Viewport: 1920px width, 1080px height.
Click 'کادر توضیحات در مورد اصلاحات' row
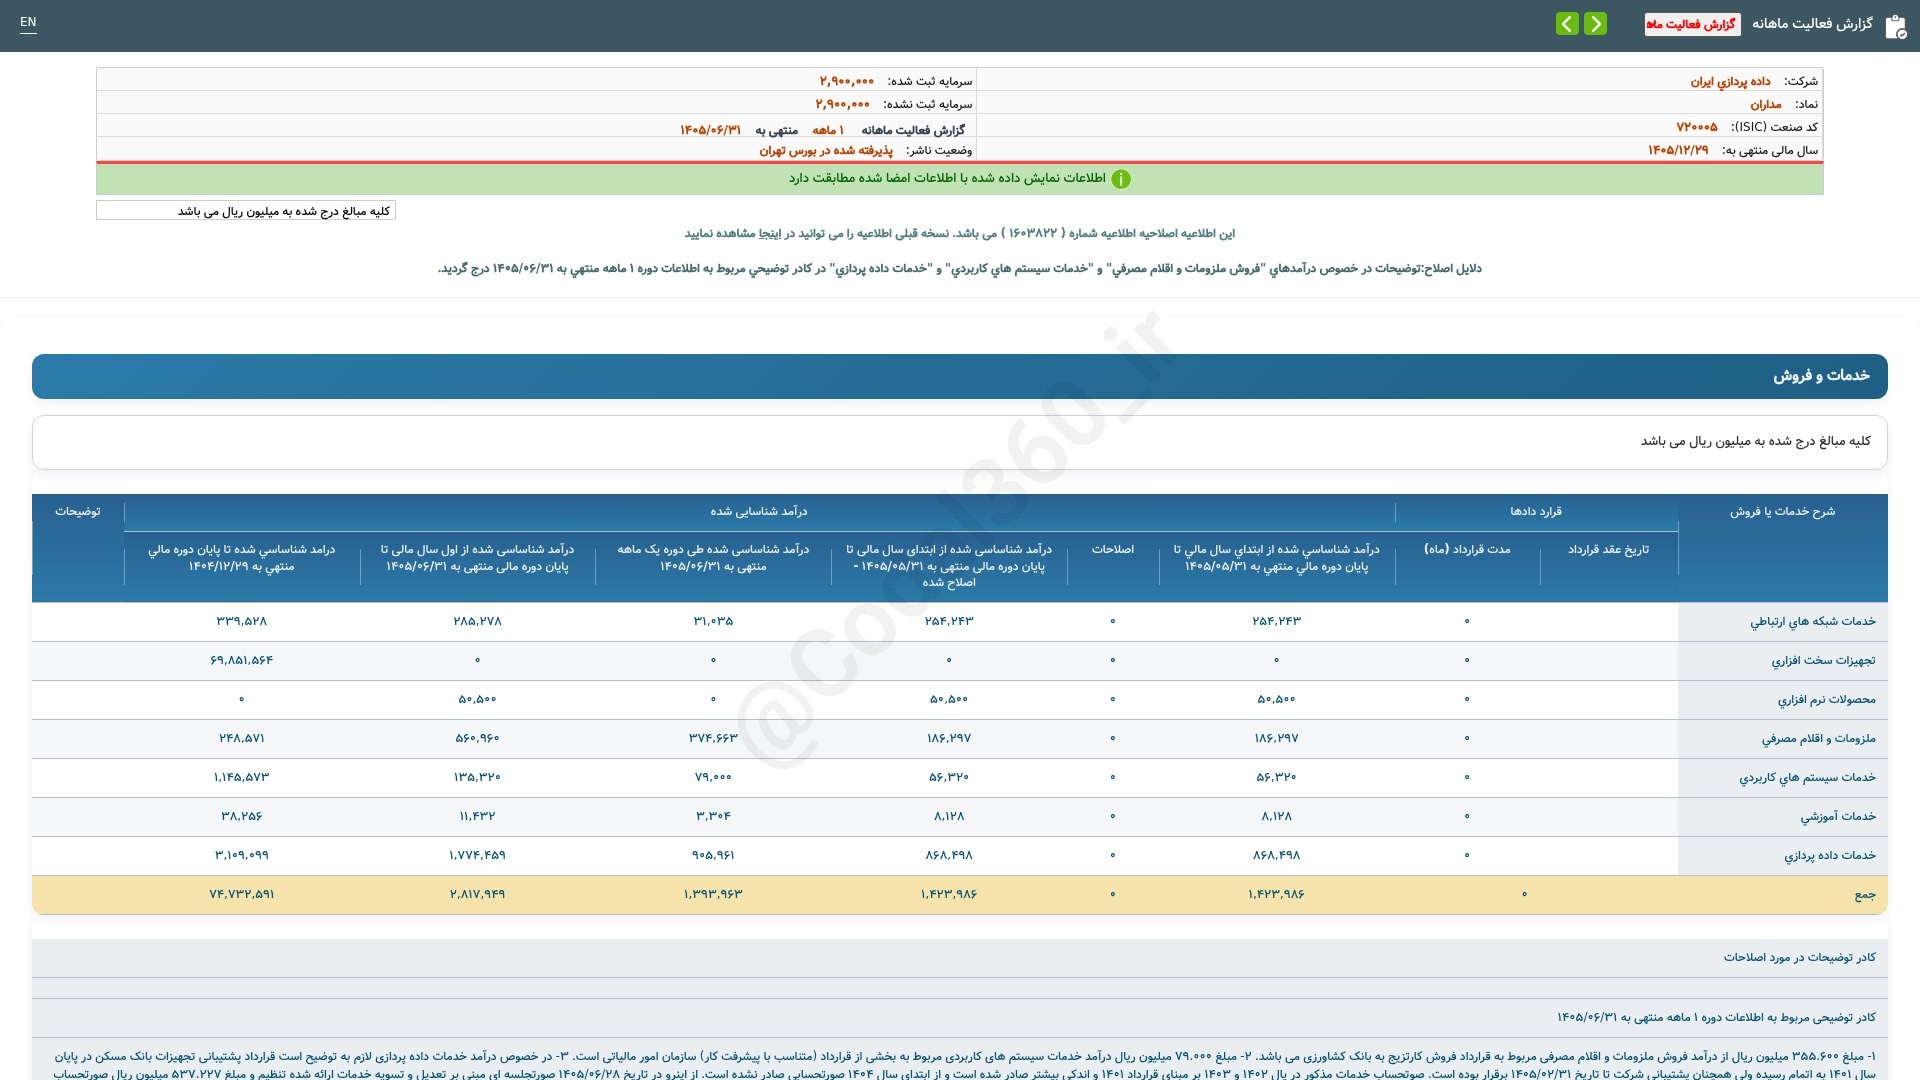tap(960, 958)
